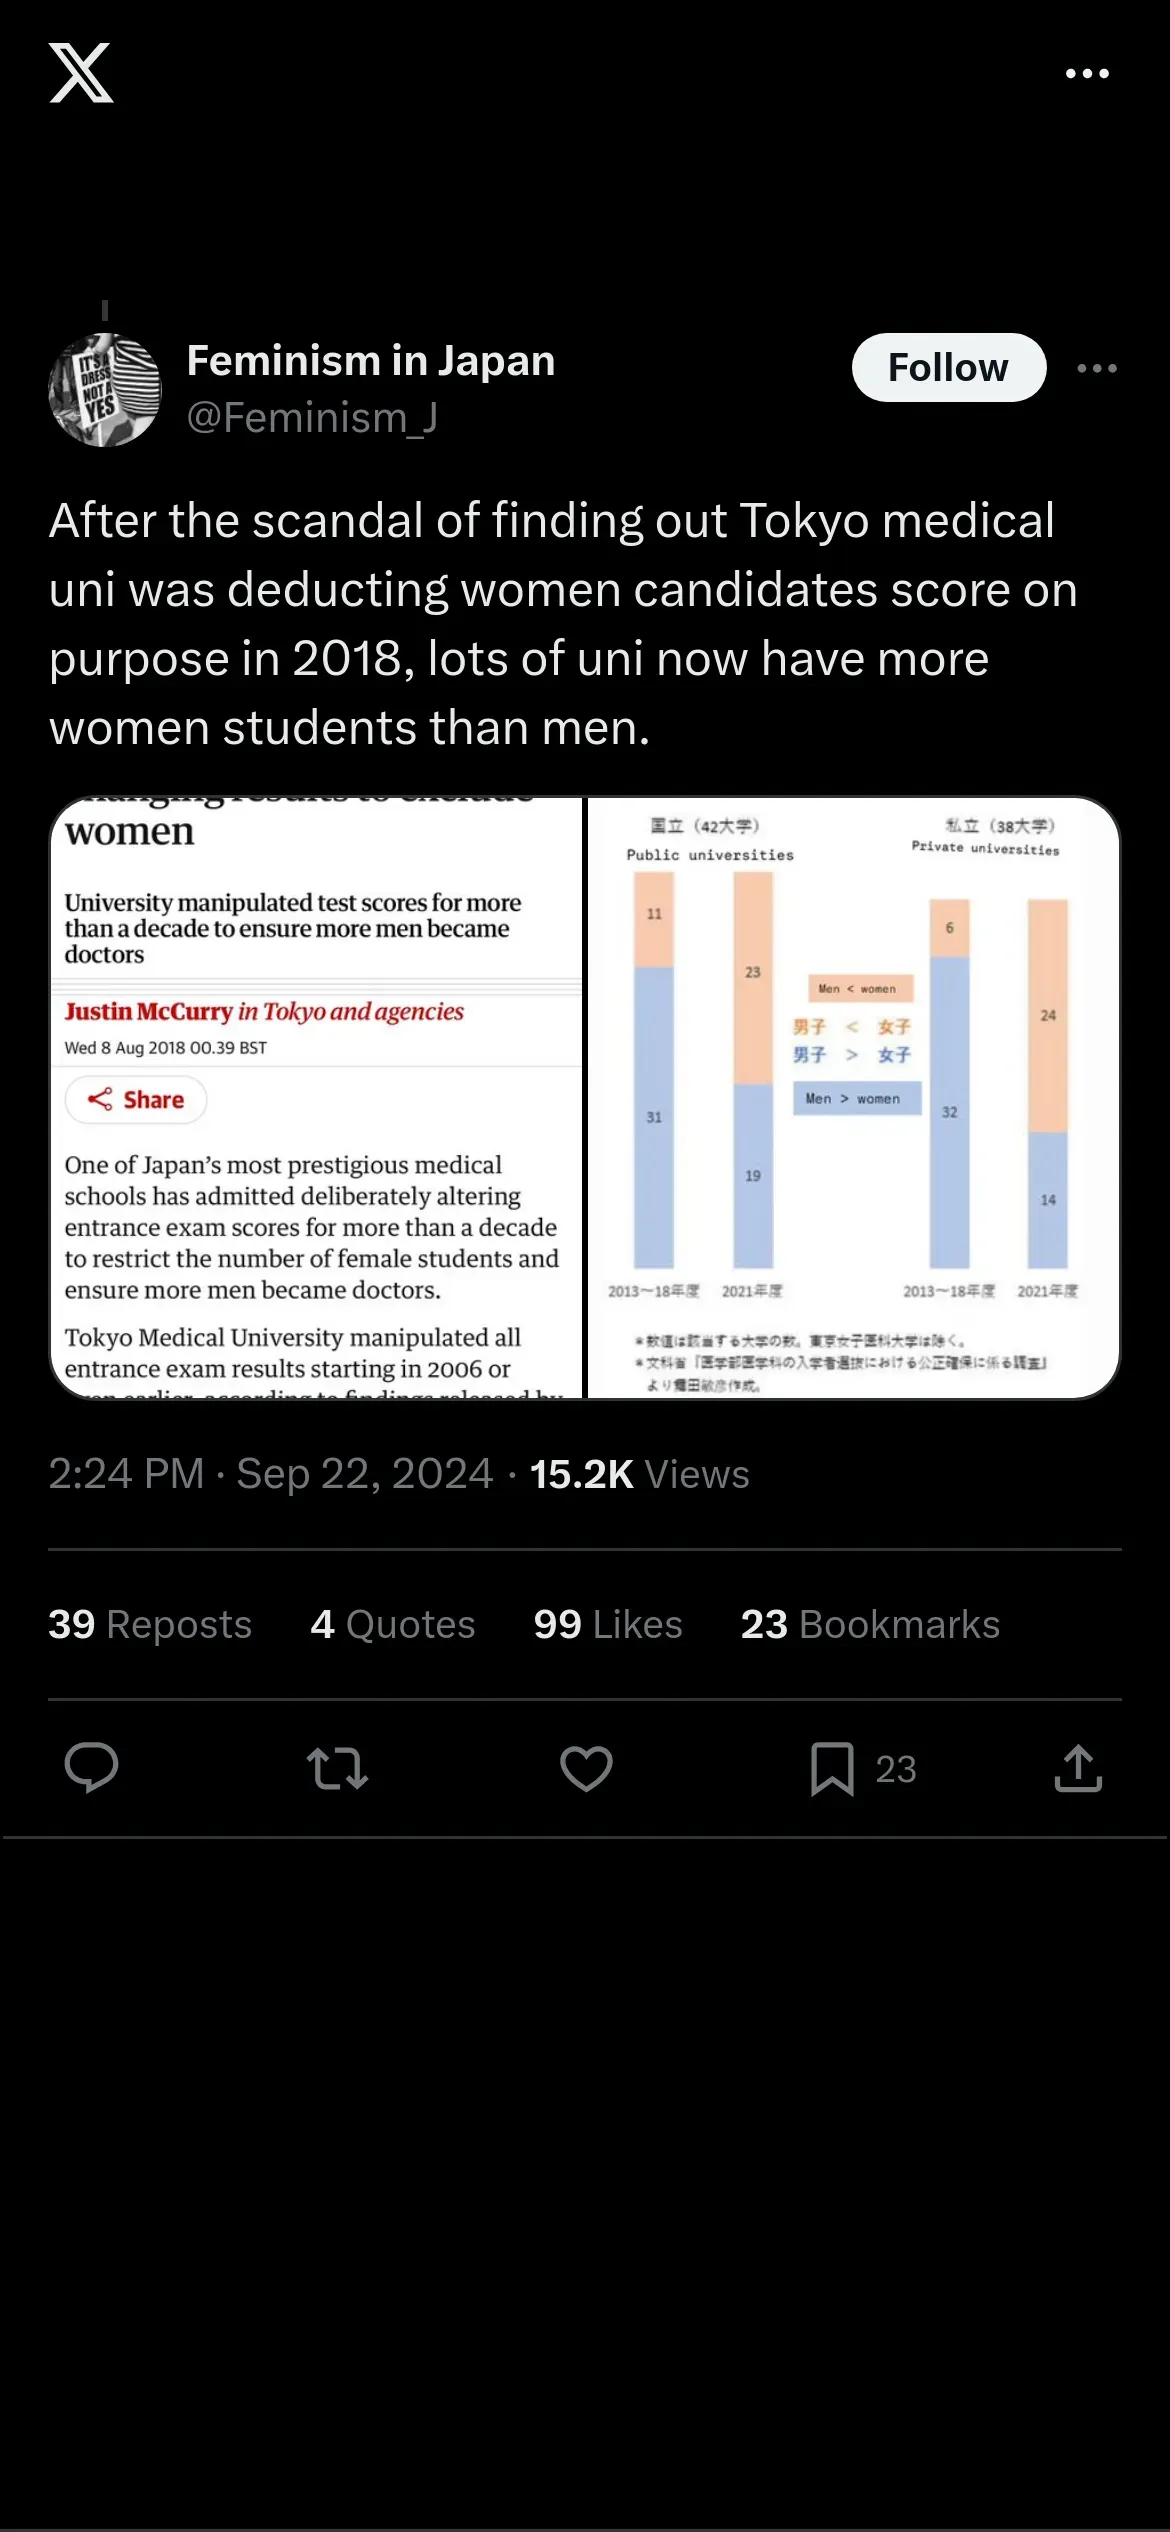Open the Guardian article screenshot image
Image resolution: width=1170 pixels, height=2532 pixels.
click(x=316, y=1097)
